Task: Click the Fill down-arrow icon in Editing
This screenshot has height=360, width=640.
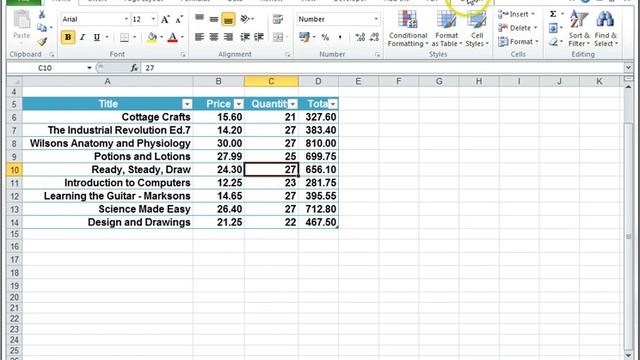Action: click(553, 28)
